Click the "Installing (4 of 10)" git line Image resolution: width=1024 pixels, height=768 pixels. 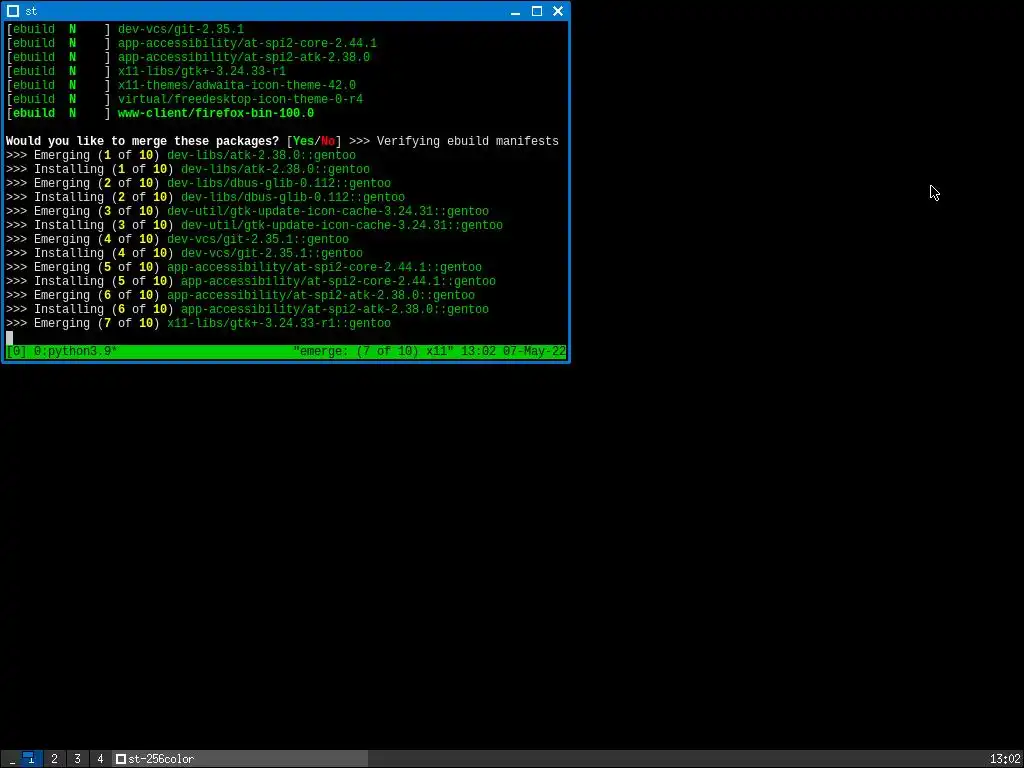(x=184, y=253)
